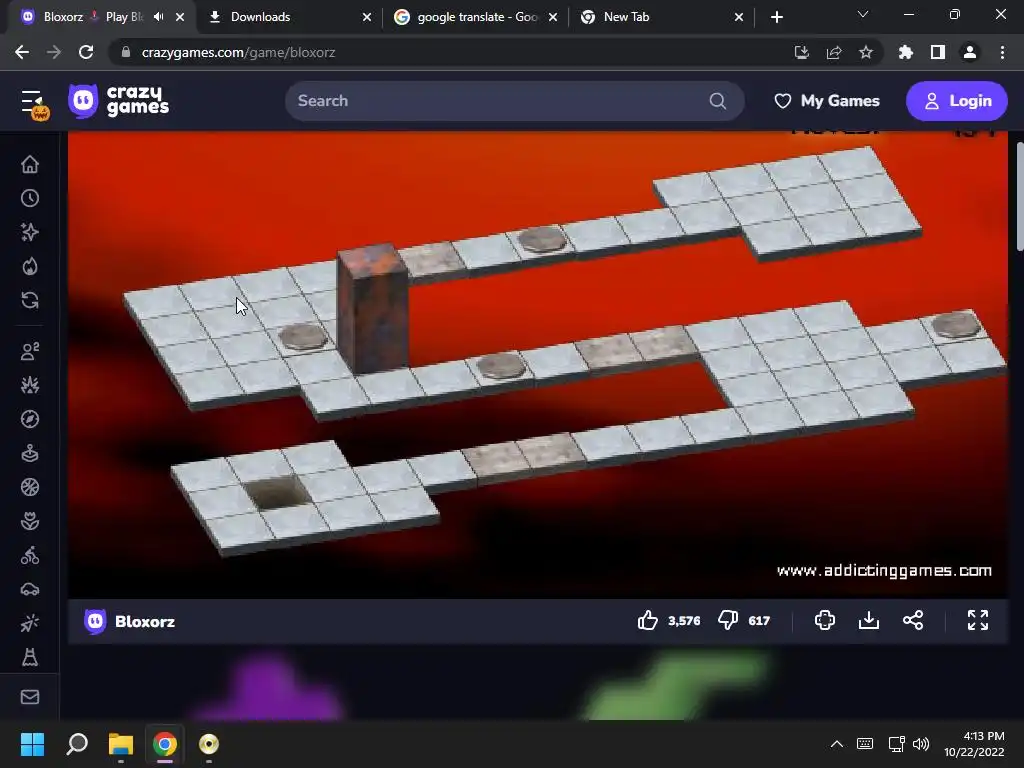This screenshot has height=768, width=1024.
Task: Open the dress-up category icon
Action: (30, 657)
